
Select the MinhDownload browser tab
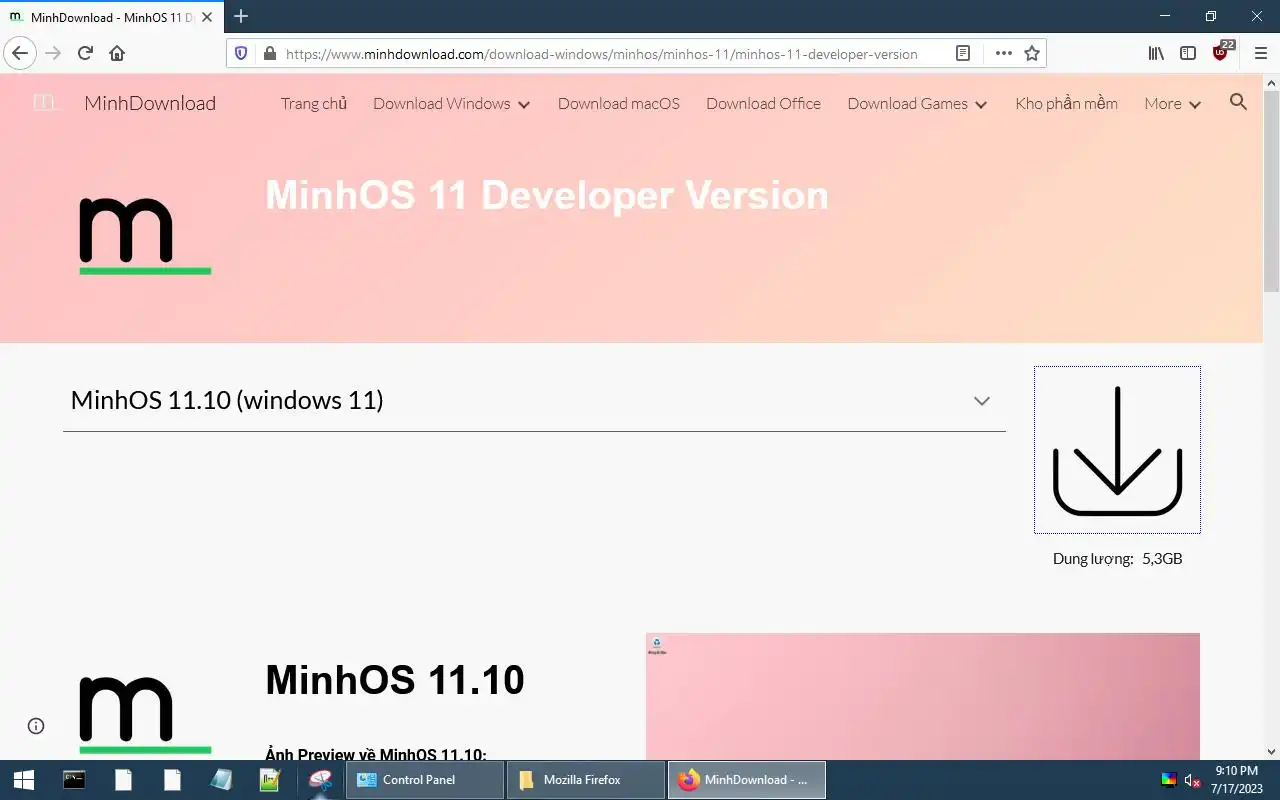(x=113, y=17)
